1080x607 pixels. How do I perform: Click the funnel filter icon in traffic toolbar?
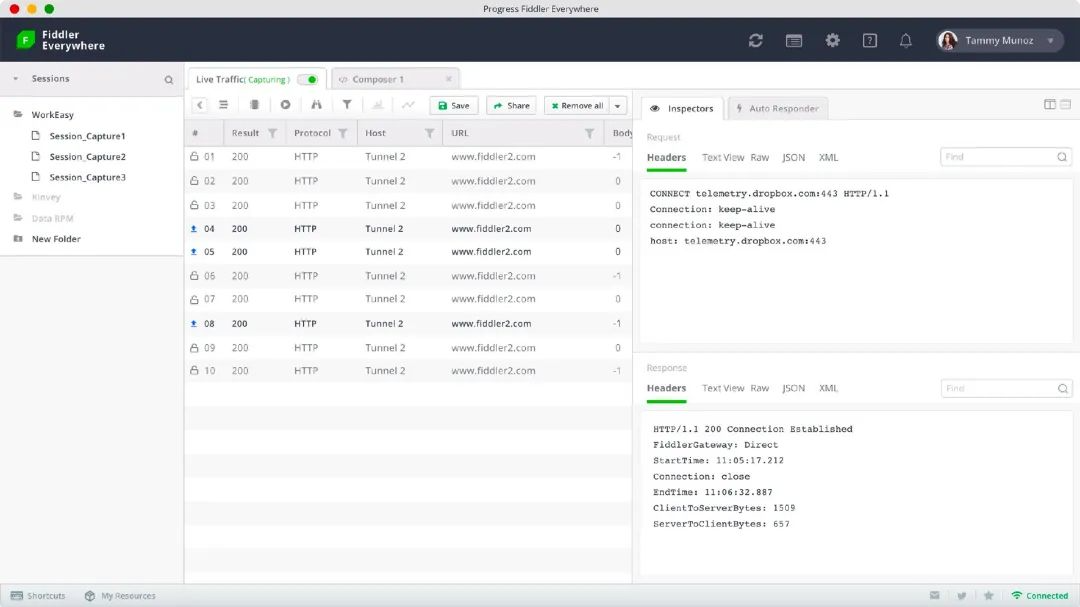347,105
